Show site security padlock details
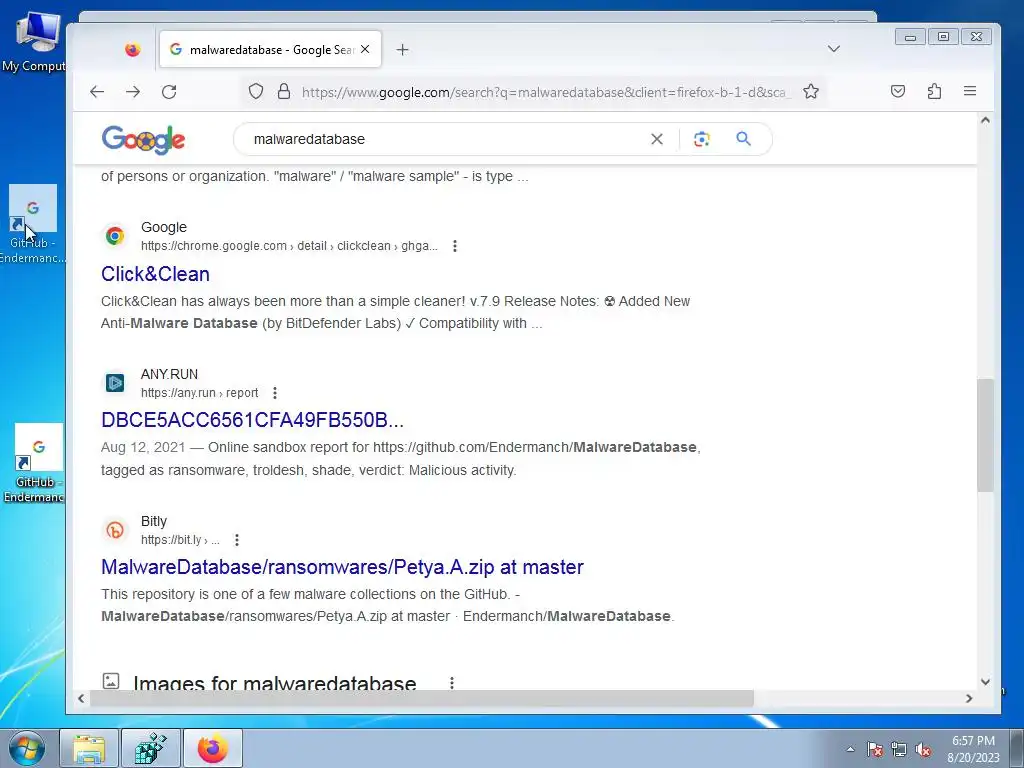The width and height of the screenshot is (1024, 768). (283, 91)
